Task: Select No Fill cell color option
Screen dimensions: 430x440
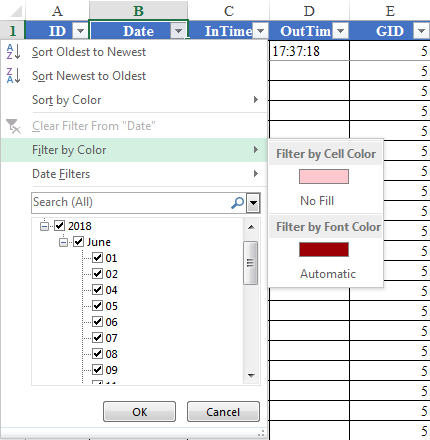Action: tap(317, 201)
